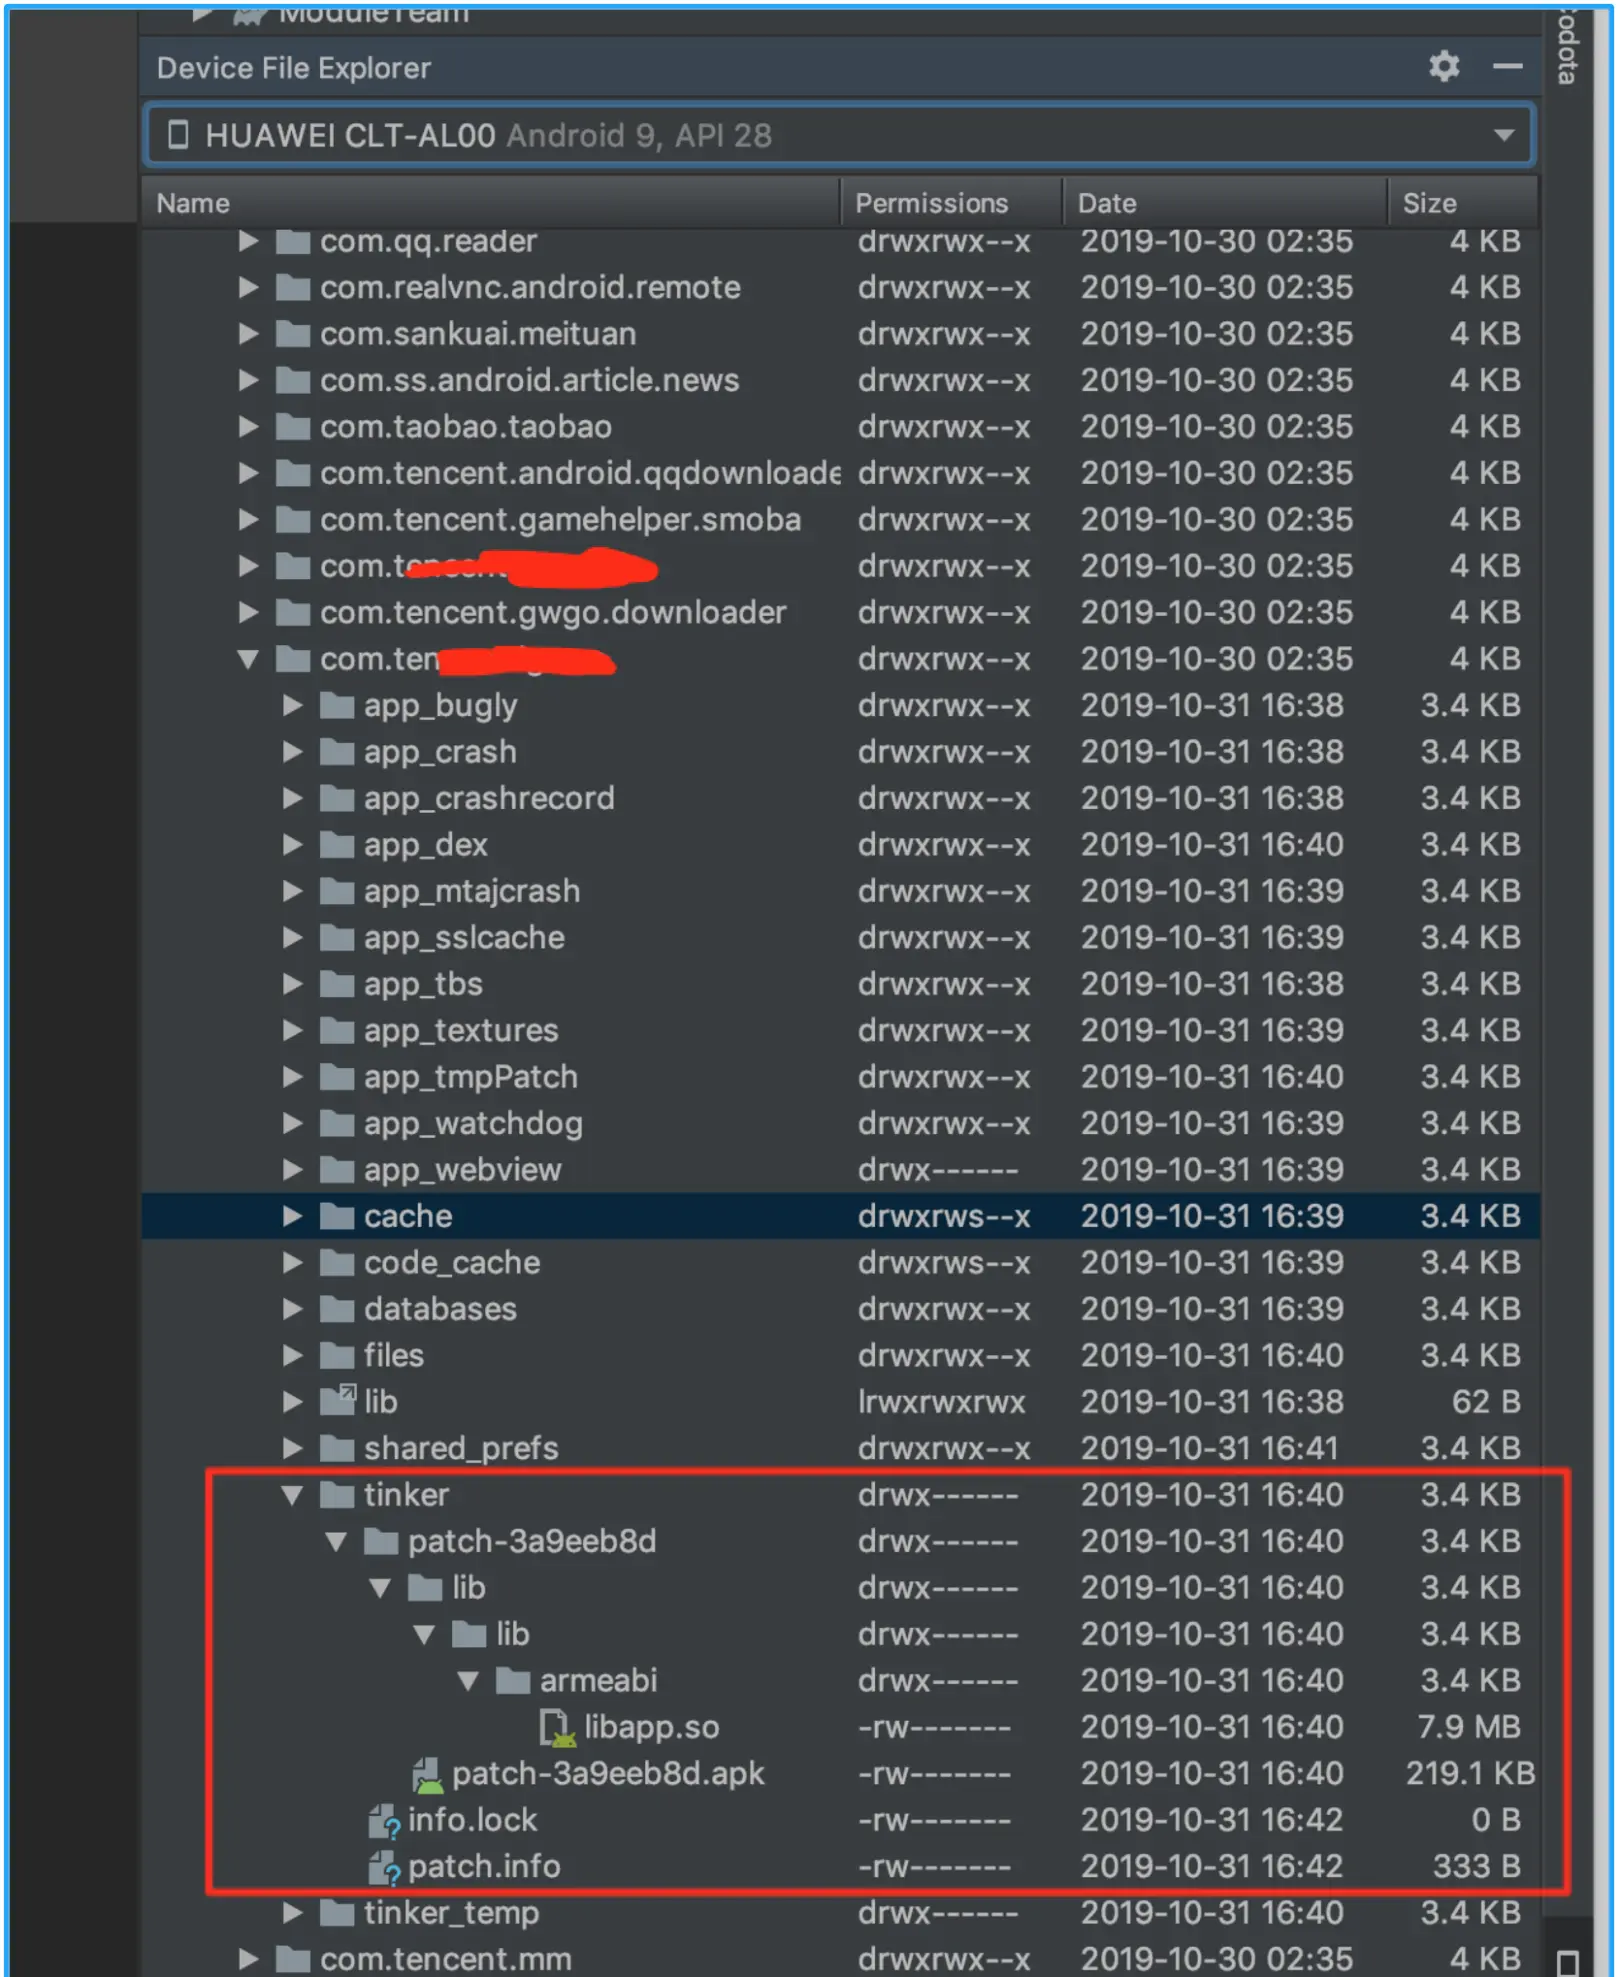
Task: Select the libapp.so file name
Action: click(652, 1727)
